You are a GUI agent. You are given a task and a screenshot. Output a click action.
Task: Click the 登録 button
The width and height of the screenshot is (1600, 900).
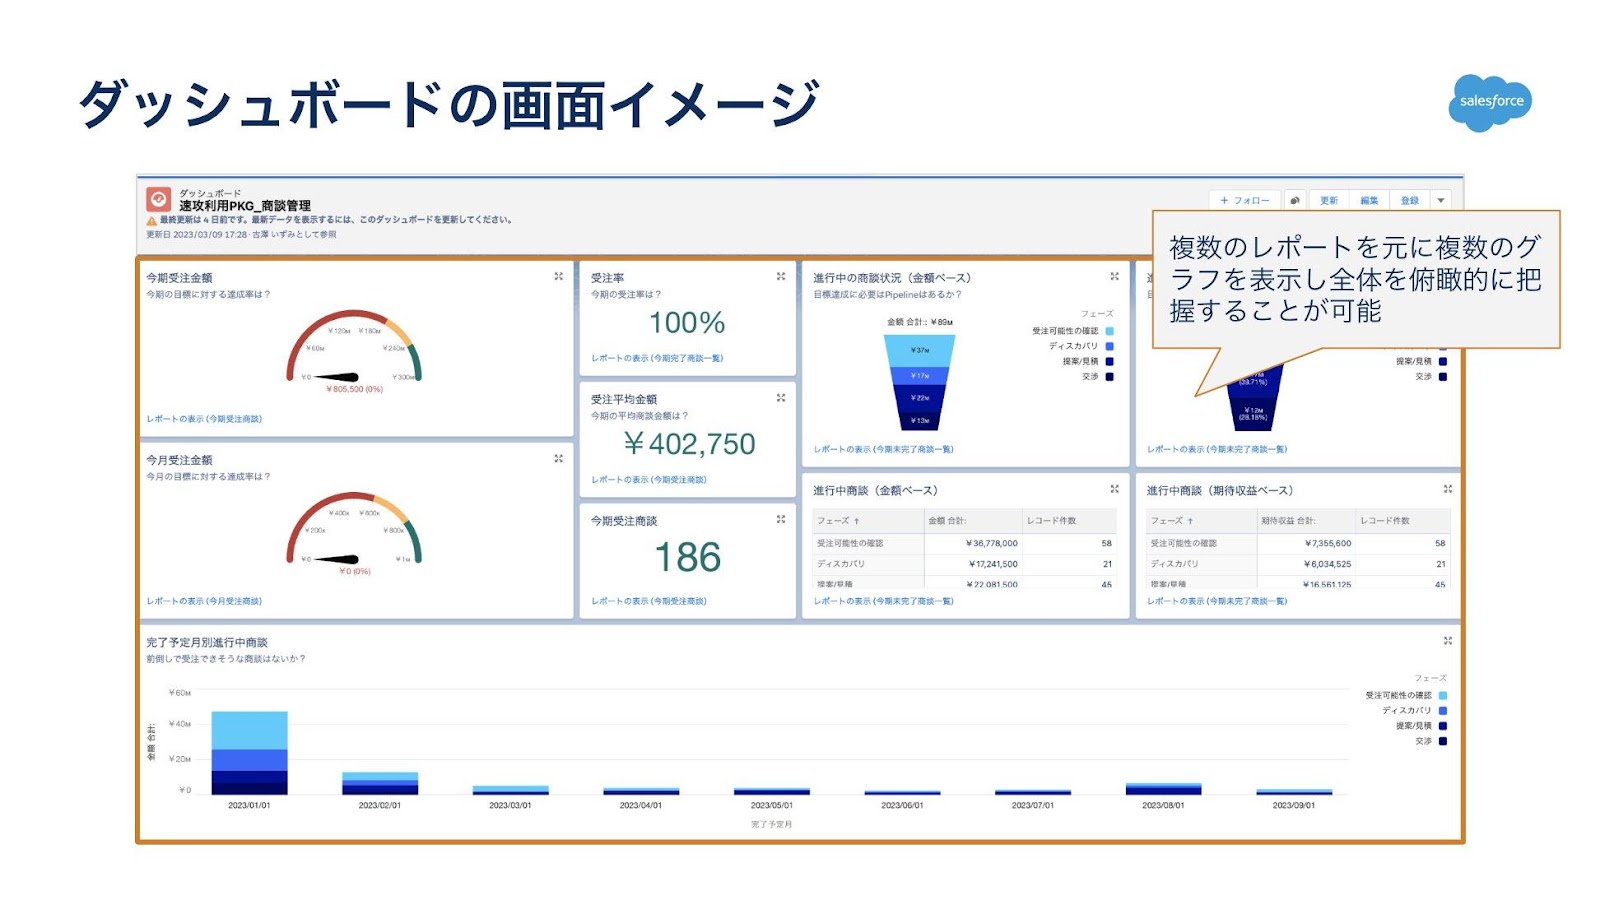[x=1410, y=200]
